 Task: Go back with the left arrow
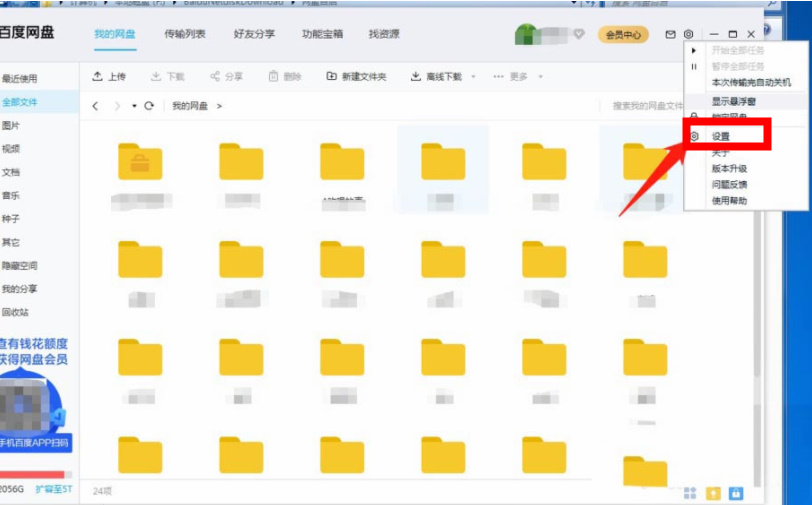(x=95, y=106)
